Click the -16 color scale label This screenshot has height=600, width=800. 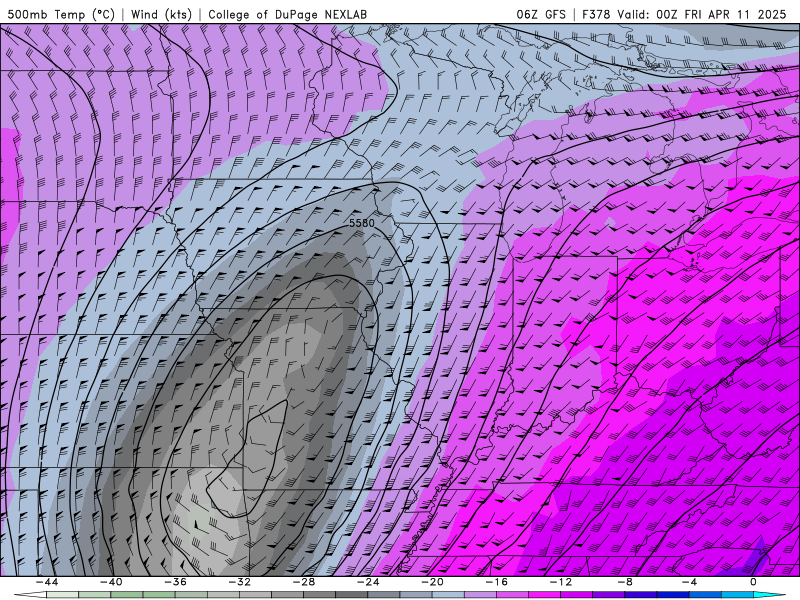coord(497,582)
